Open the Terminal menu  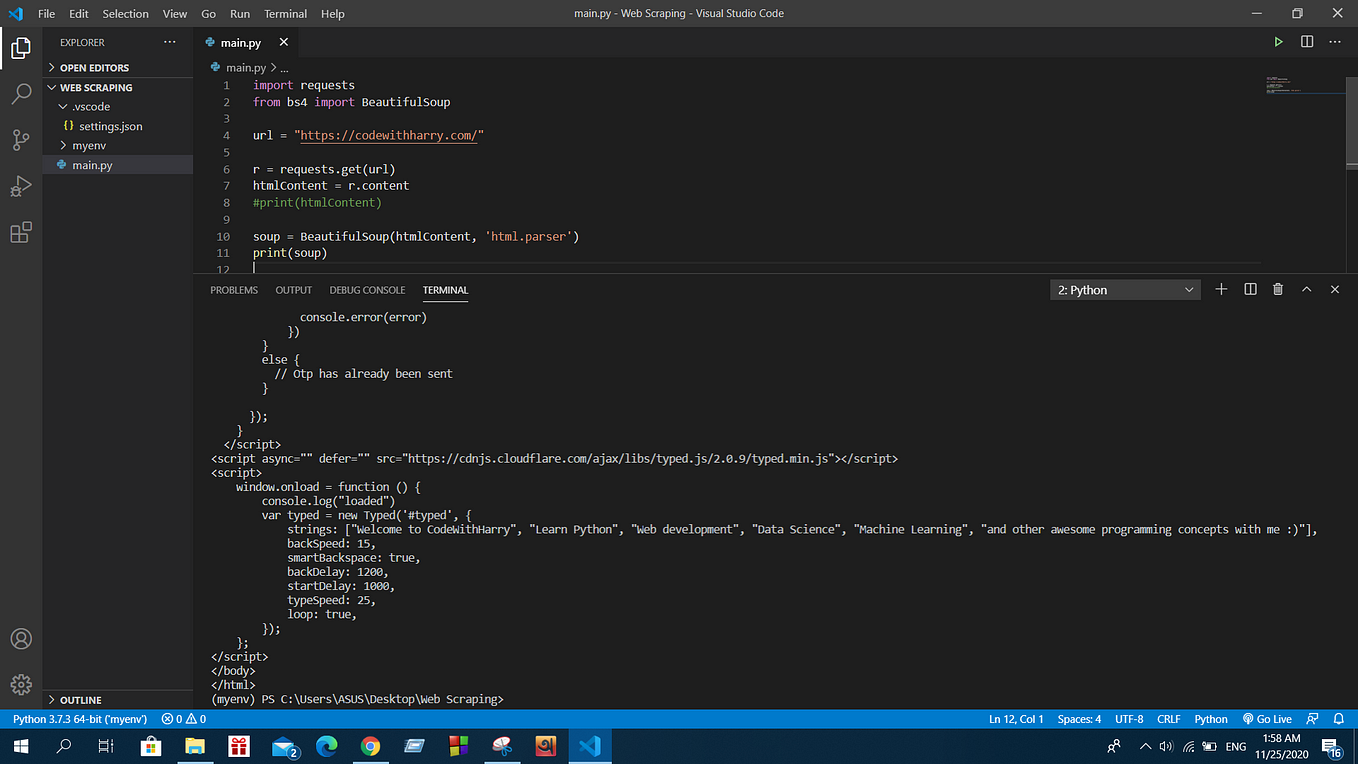point(285,13)
